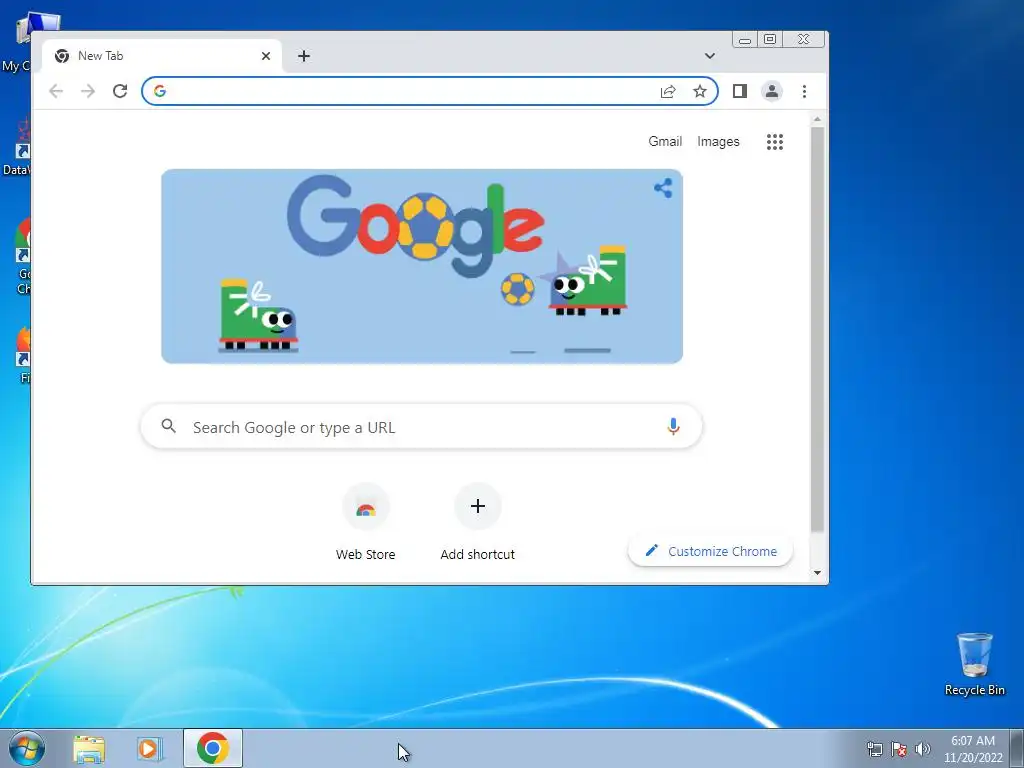The width and height of the screenshot is (1024, 768).
Task: Click the page scroll-down arrow
Action: [817, 573]
